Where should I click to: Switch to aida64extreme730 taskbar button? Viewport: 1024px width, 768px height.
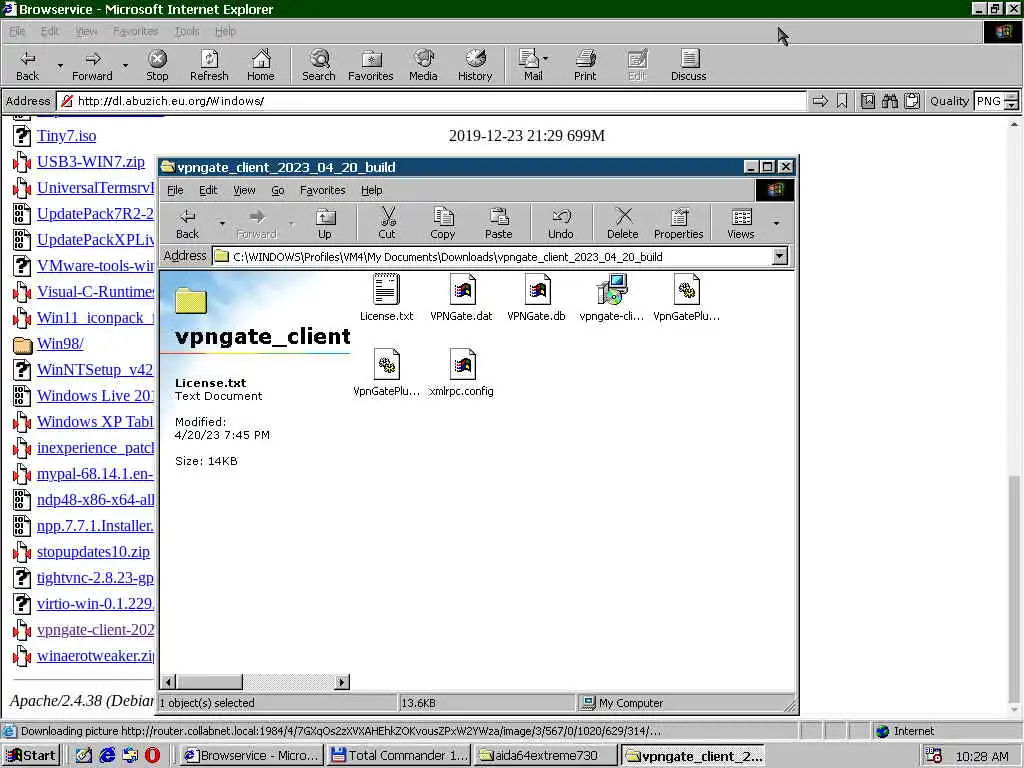point(545,756)
